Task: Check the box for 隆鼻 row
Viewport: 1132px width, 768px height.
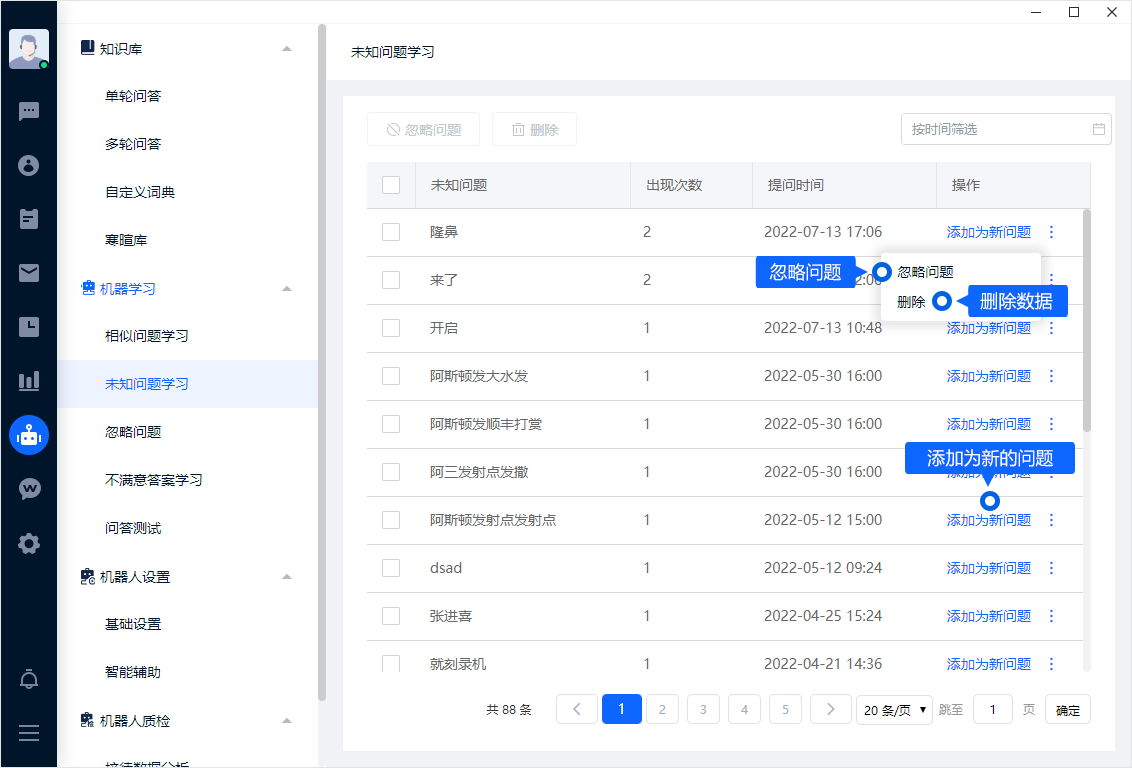Action: click(391, 232)
